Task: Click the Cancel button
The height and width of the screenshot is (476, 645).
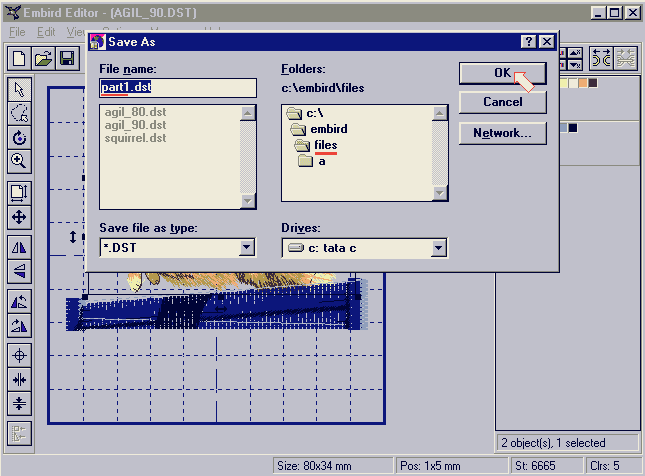Action: point(502,102)
